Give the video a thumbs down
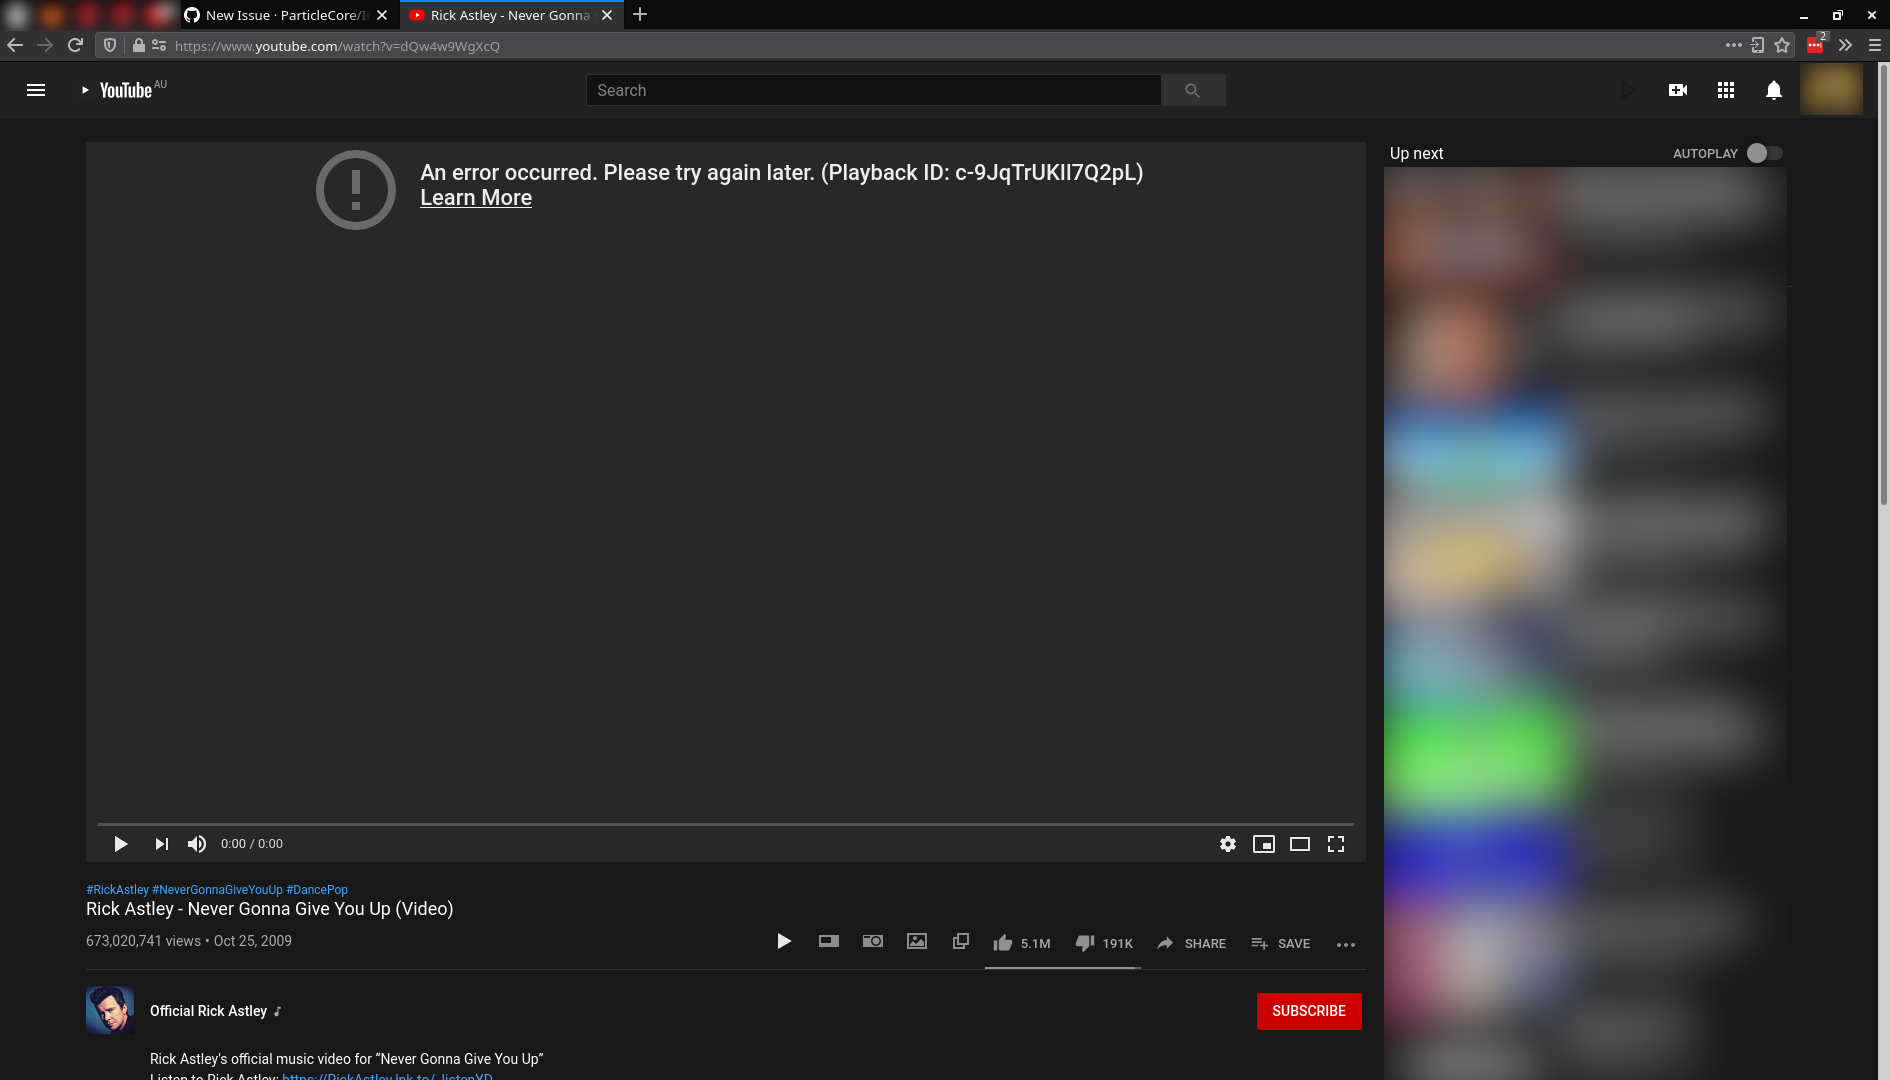Screen dimensions: 1890x1080 pos(1085,943)
